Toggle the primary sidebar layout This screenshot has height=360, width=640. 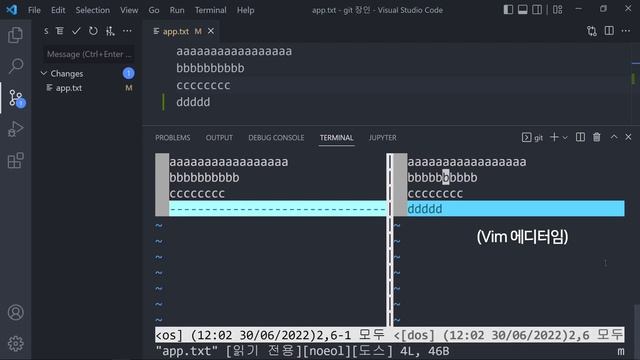[x=508, y=9]
